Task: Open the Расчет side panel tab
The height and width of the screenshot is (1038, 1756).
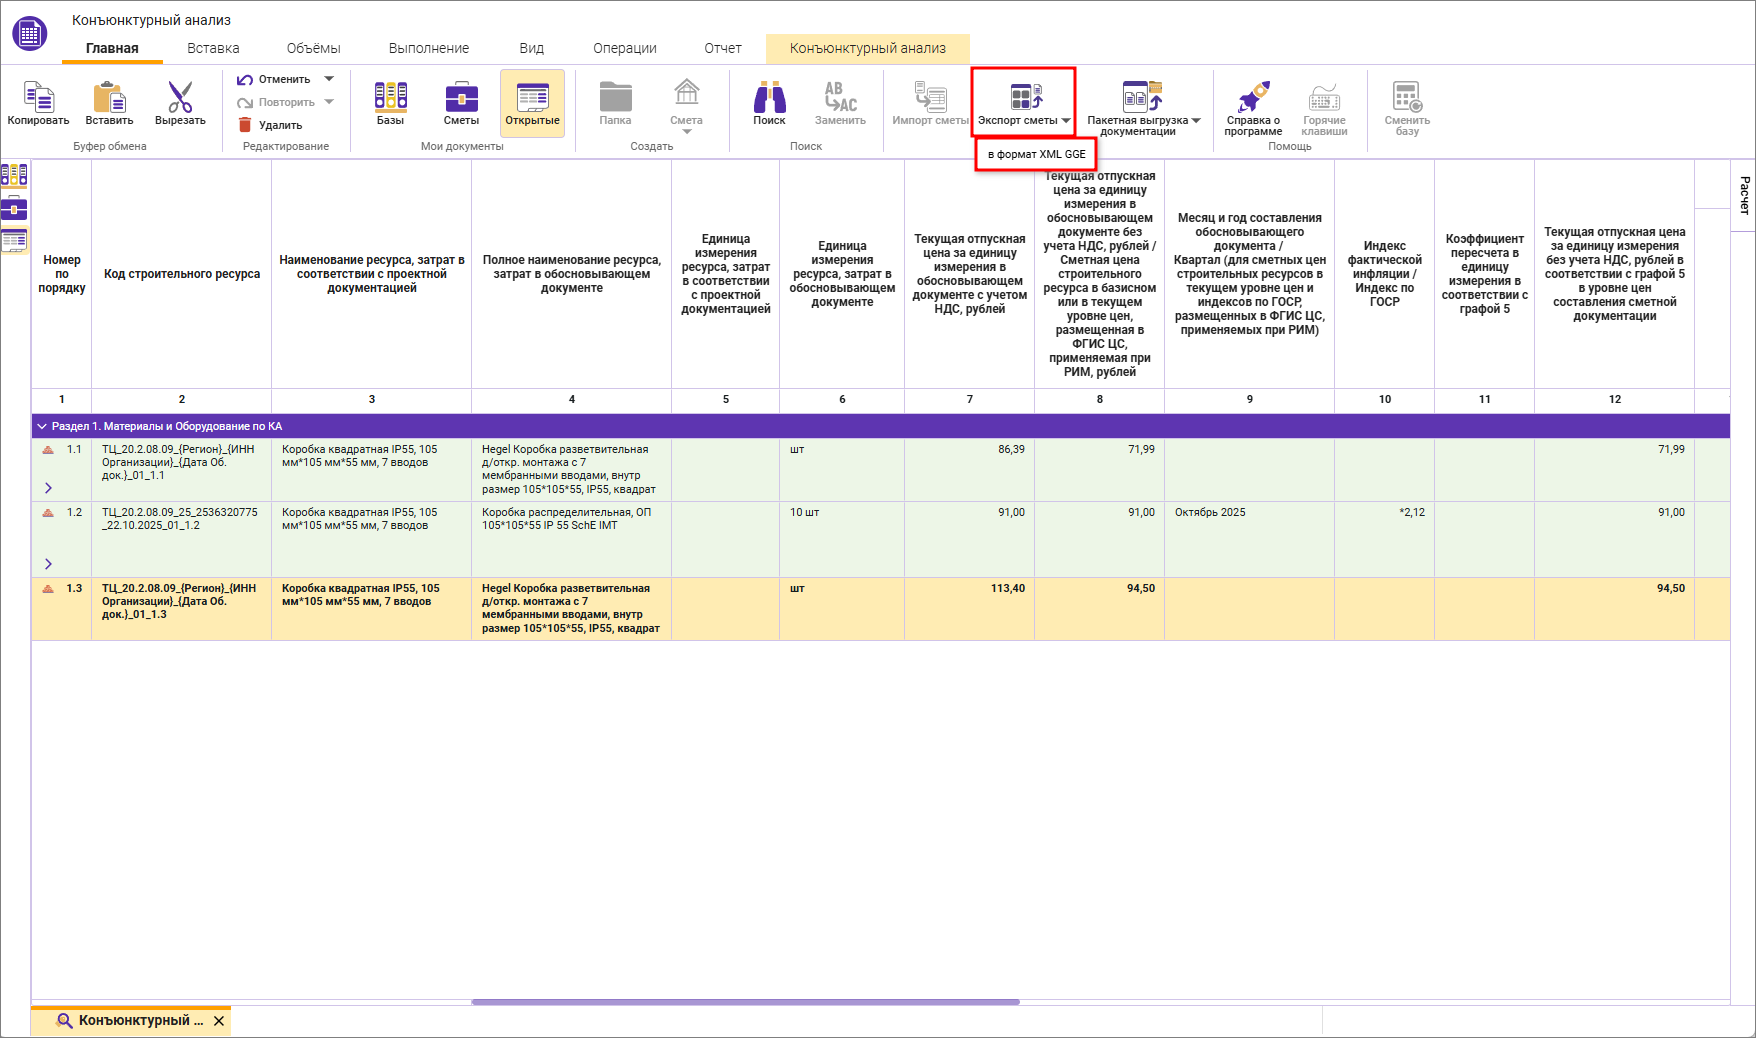Action: tap(1744, 195)
